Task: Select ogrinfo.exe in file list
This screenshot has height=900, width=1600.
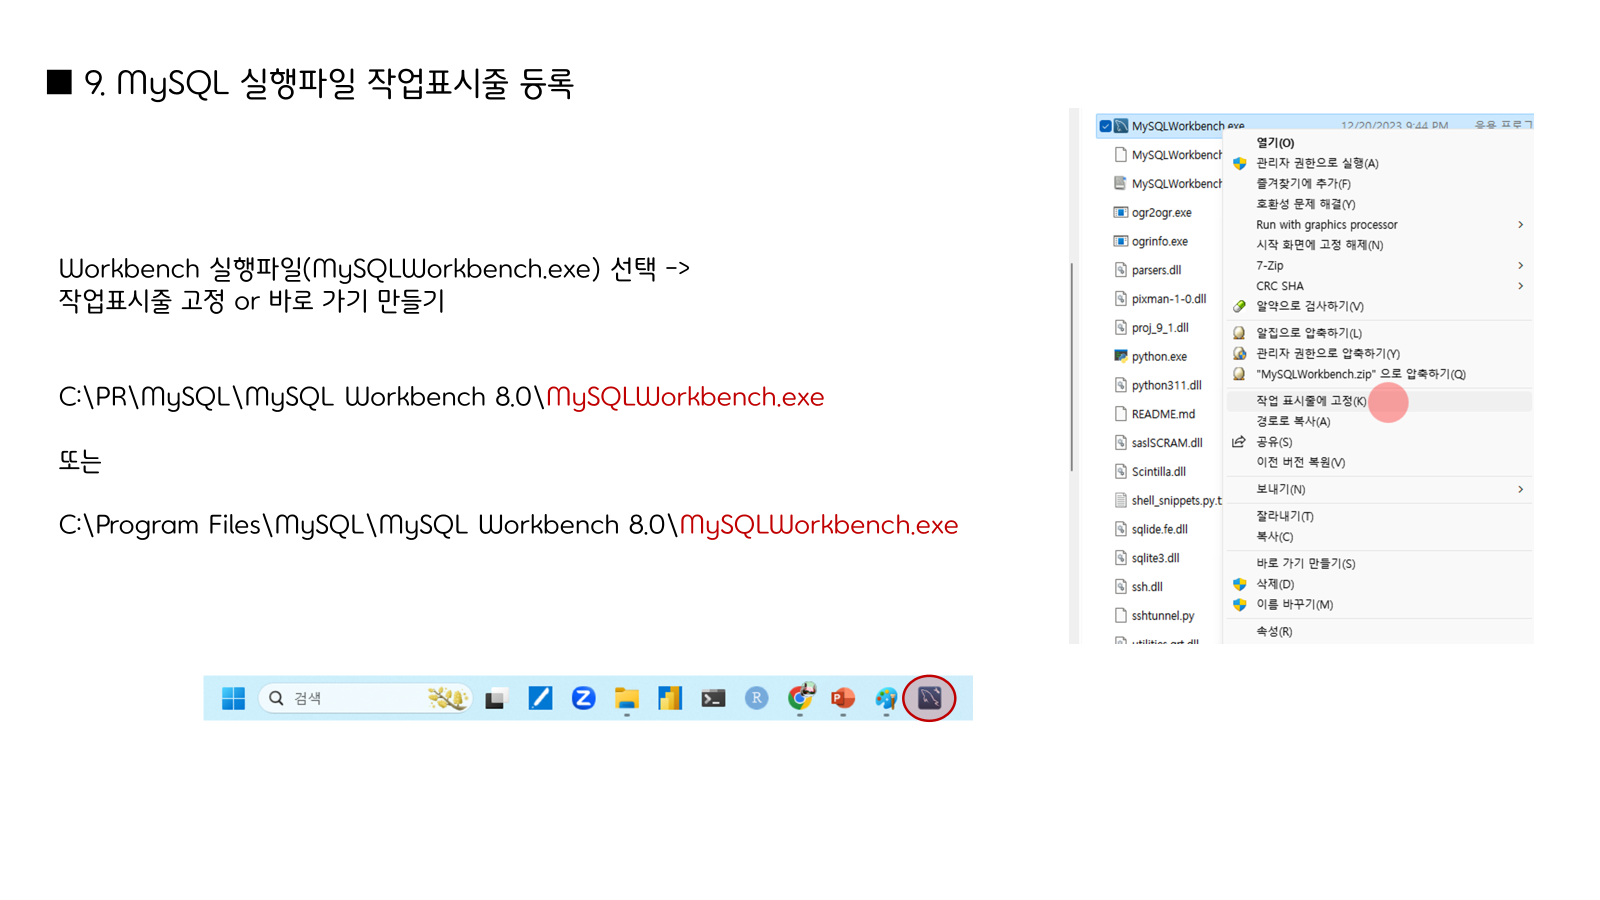Action: coord(1159,241)
